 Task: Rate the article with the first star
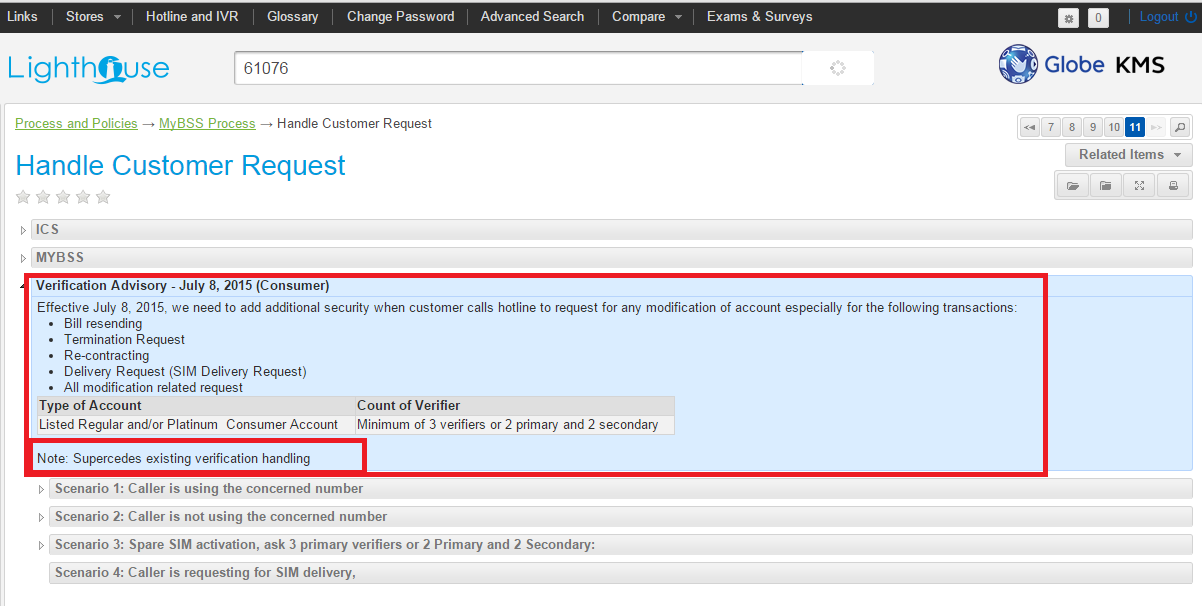coord(24,197)
